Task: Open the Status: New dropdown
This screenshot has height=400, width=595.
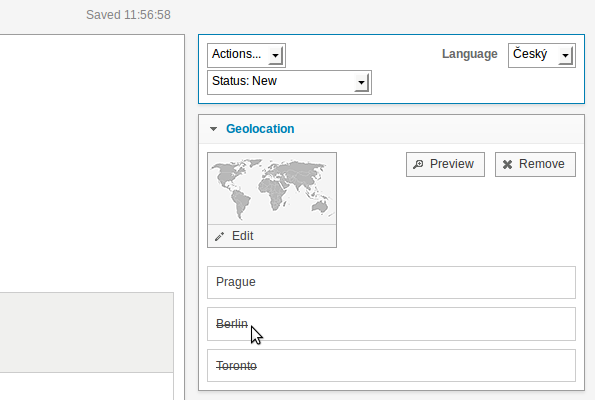Action: coord(289,82)
